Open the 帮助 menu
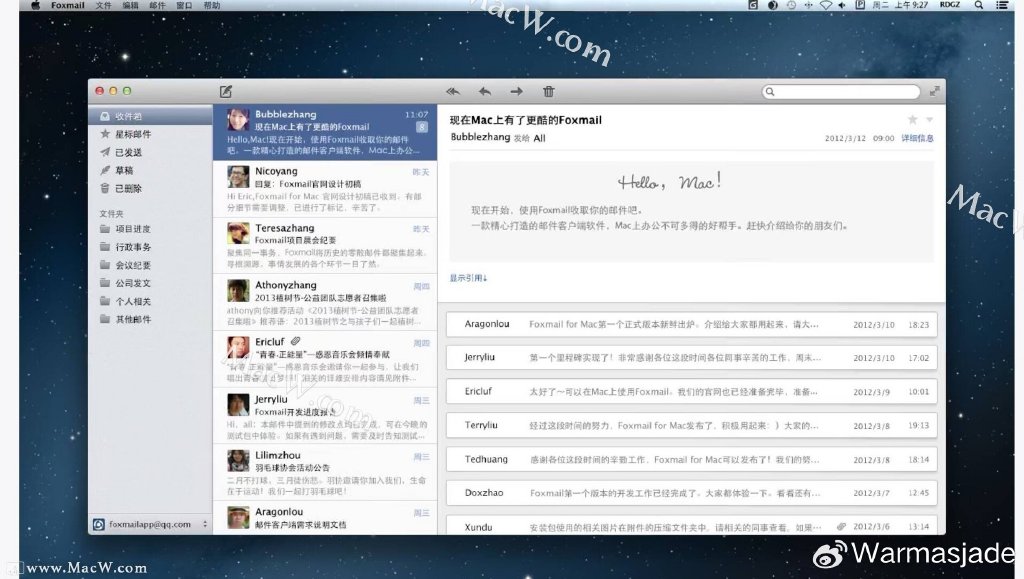The height and width of the screenshot is (579, 1024). tap(212, 5)
